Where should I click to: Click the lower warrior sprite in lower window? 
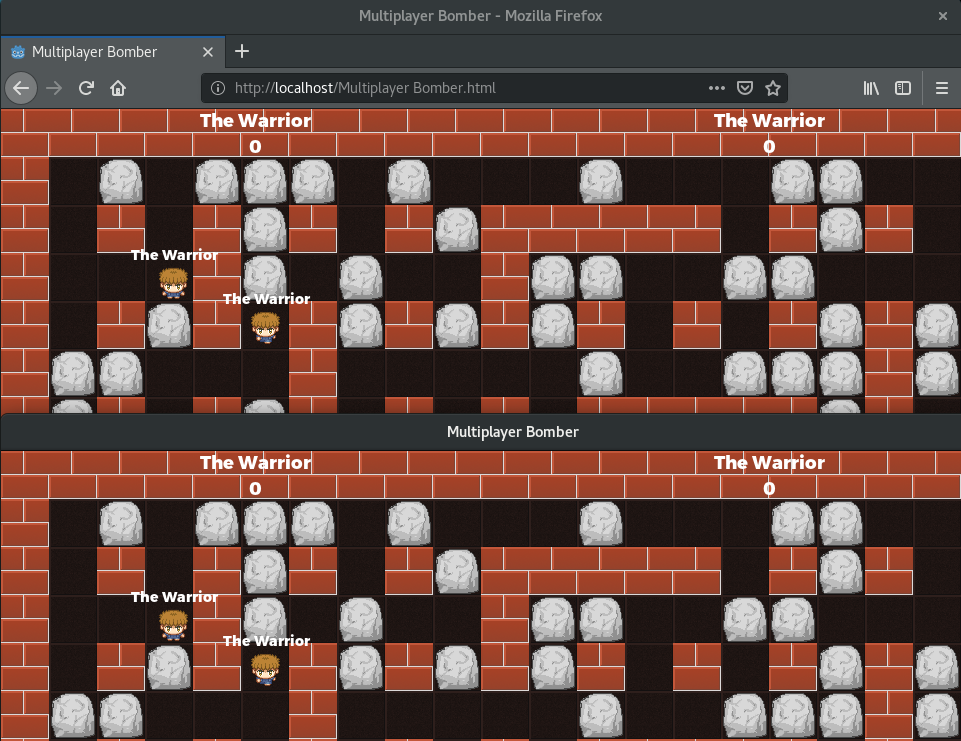265,669
